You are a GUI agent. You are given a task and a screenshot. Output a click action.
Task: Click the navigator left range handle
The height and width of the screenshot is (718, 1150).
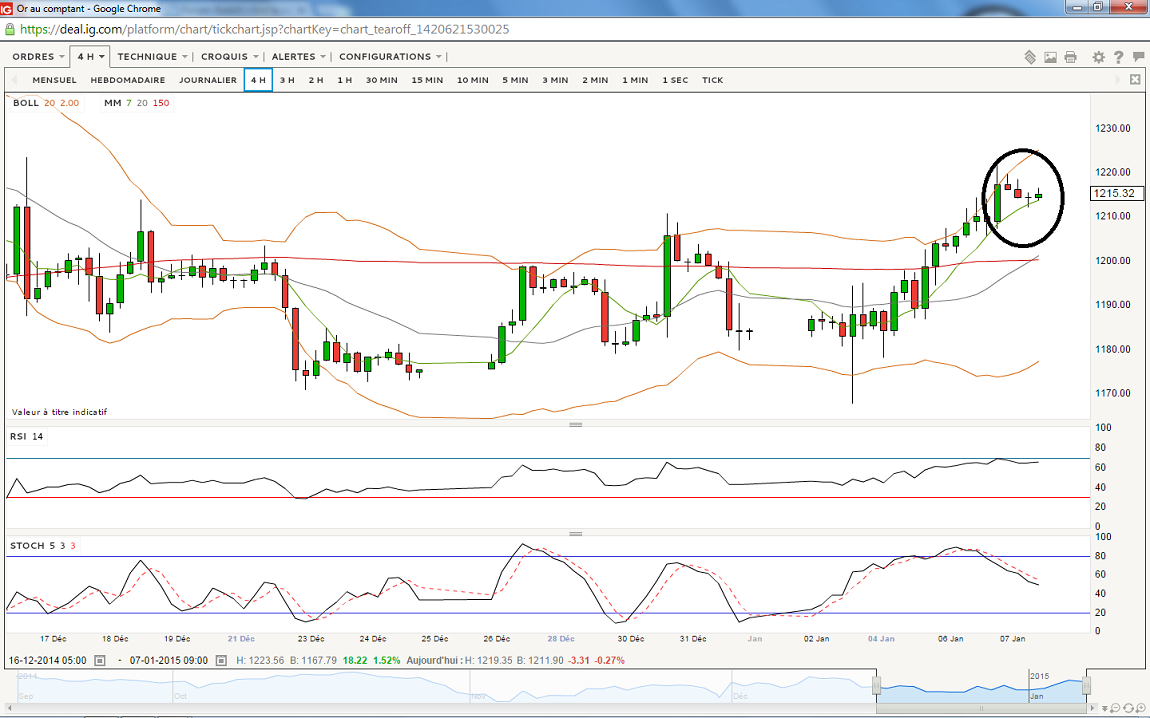(x=876, y=686)
